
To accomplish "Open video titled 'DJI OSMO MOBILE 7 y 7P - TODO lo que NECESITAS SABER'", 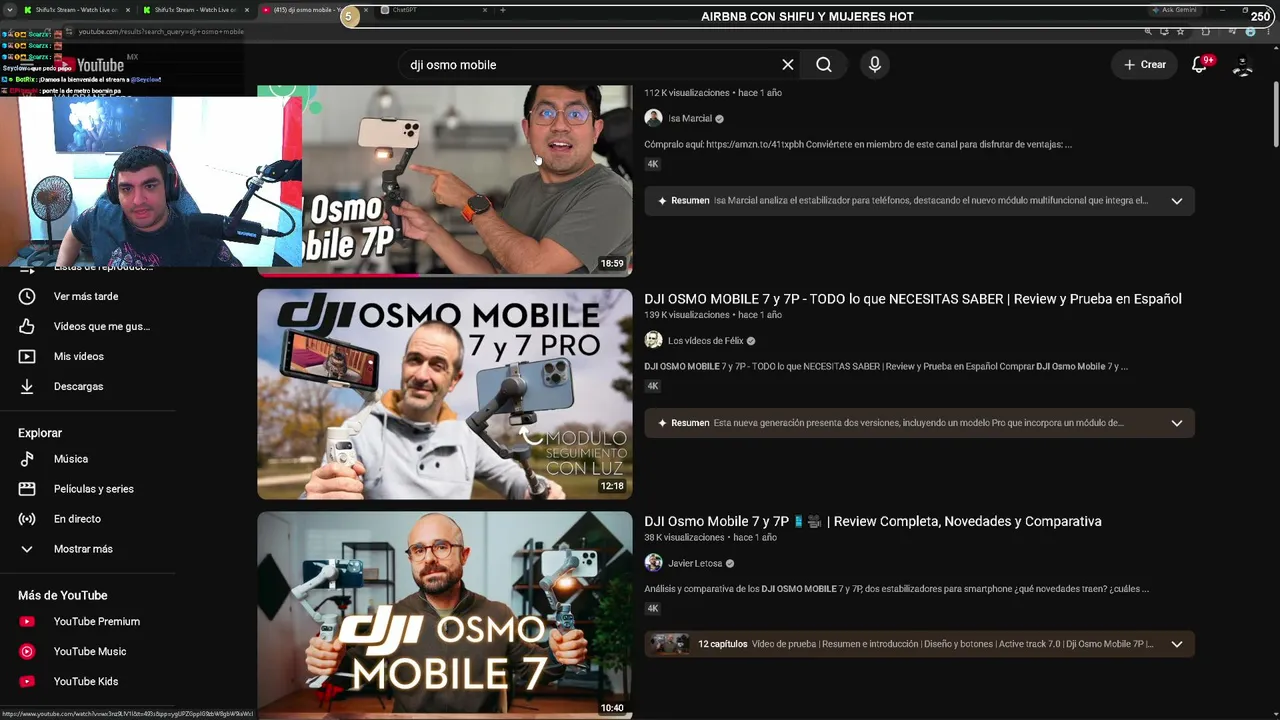I will point(913,299).
